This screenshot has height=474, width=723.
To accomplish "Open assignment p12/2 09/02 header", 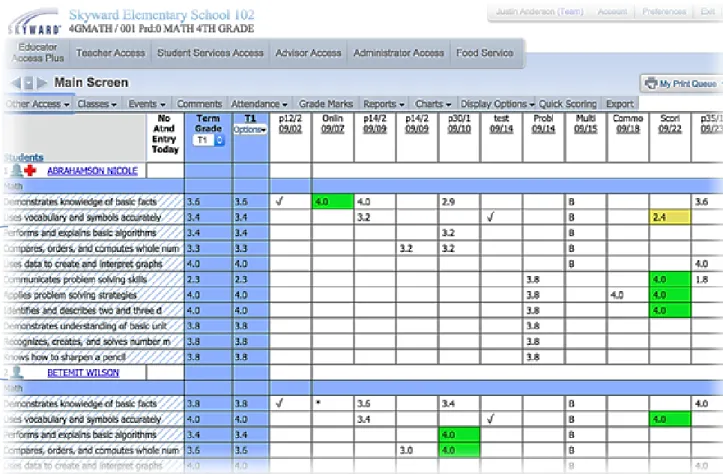I will (x=290, y=124).
